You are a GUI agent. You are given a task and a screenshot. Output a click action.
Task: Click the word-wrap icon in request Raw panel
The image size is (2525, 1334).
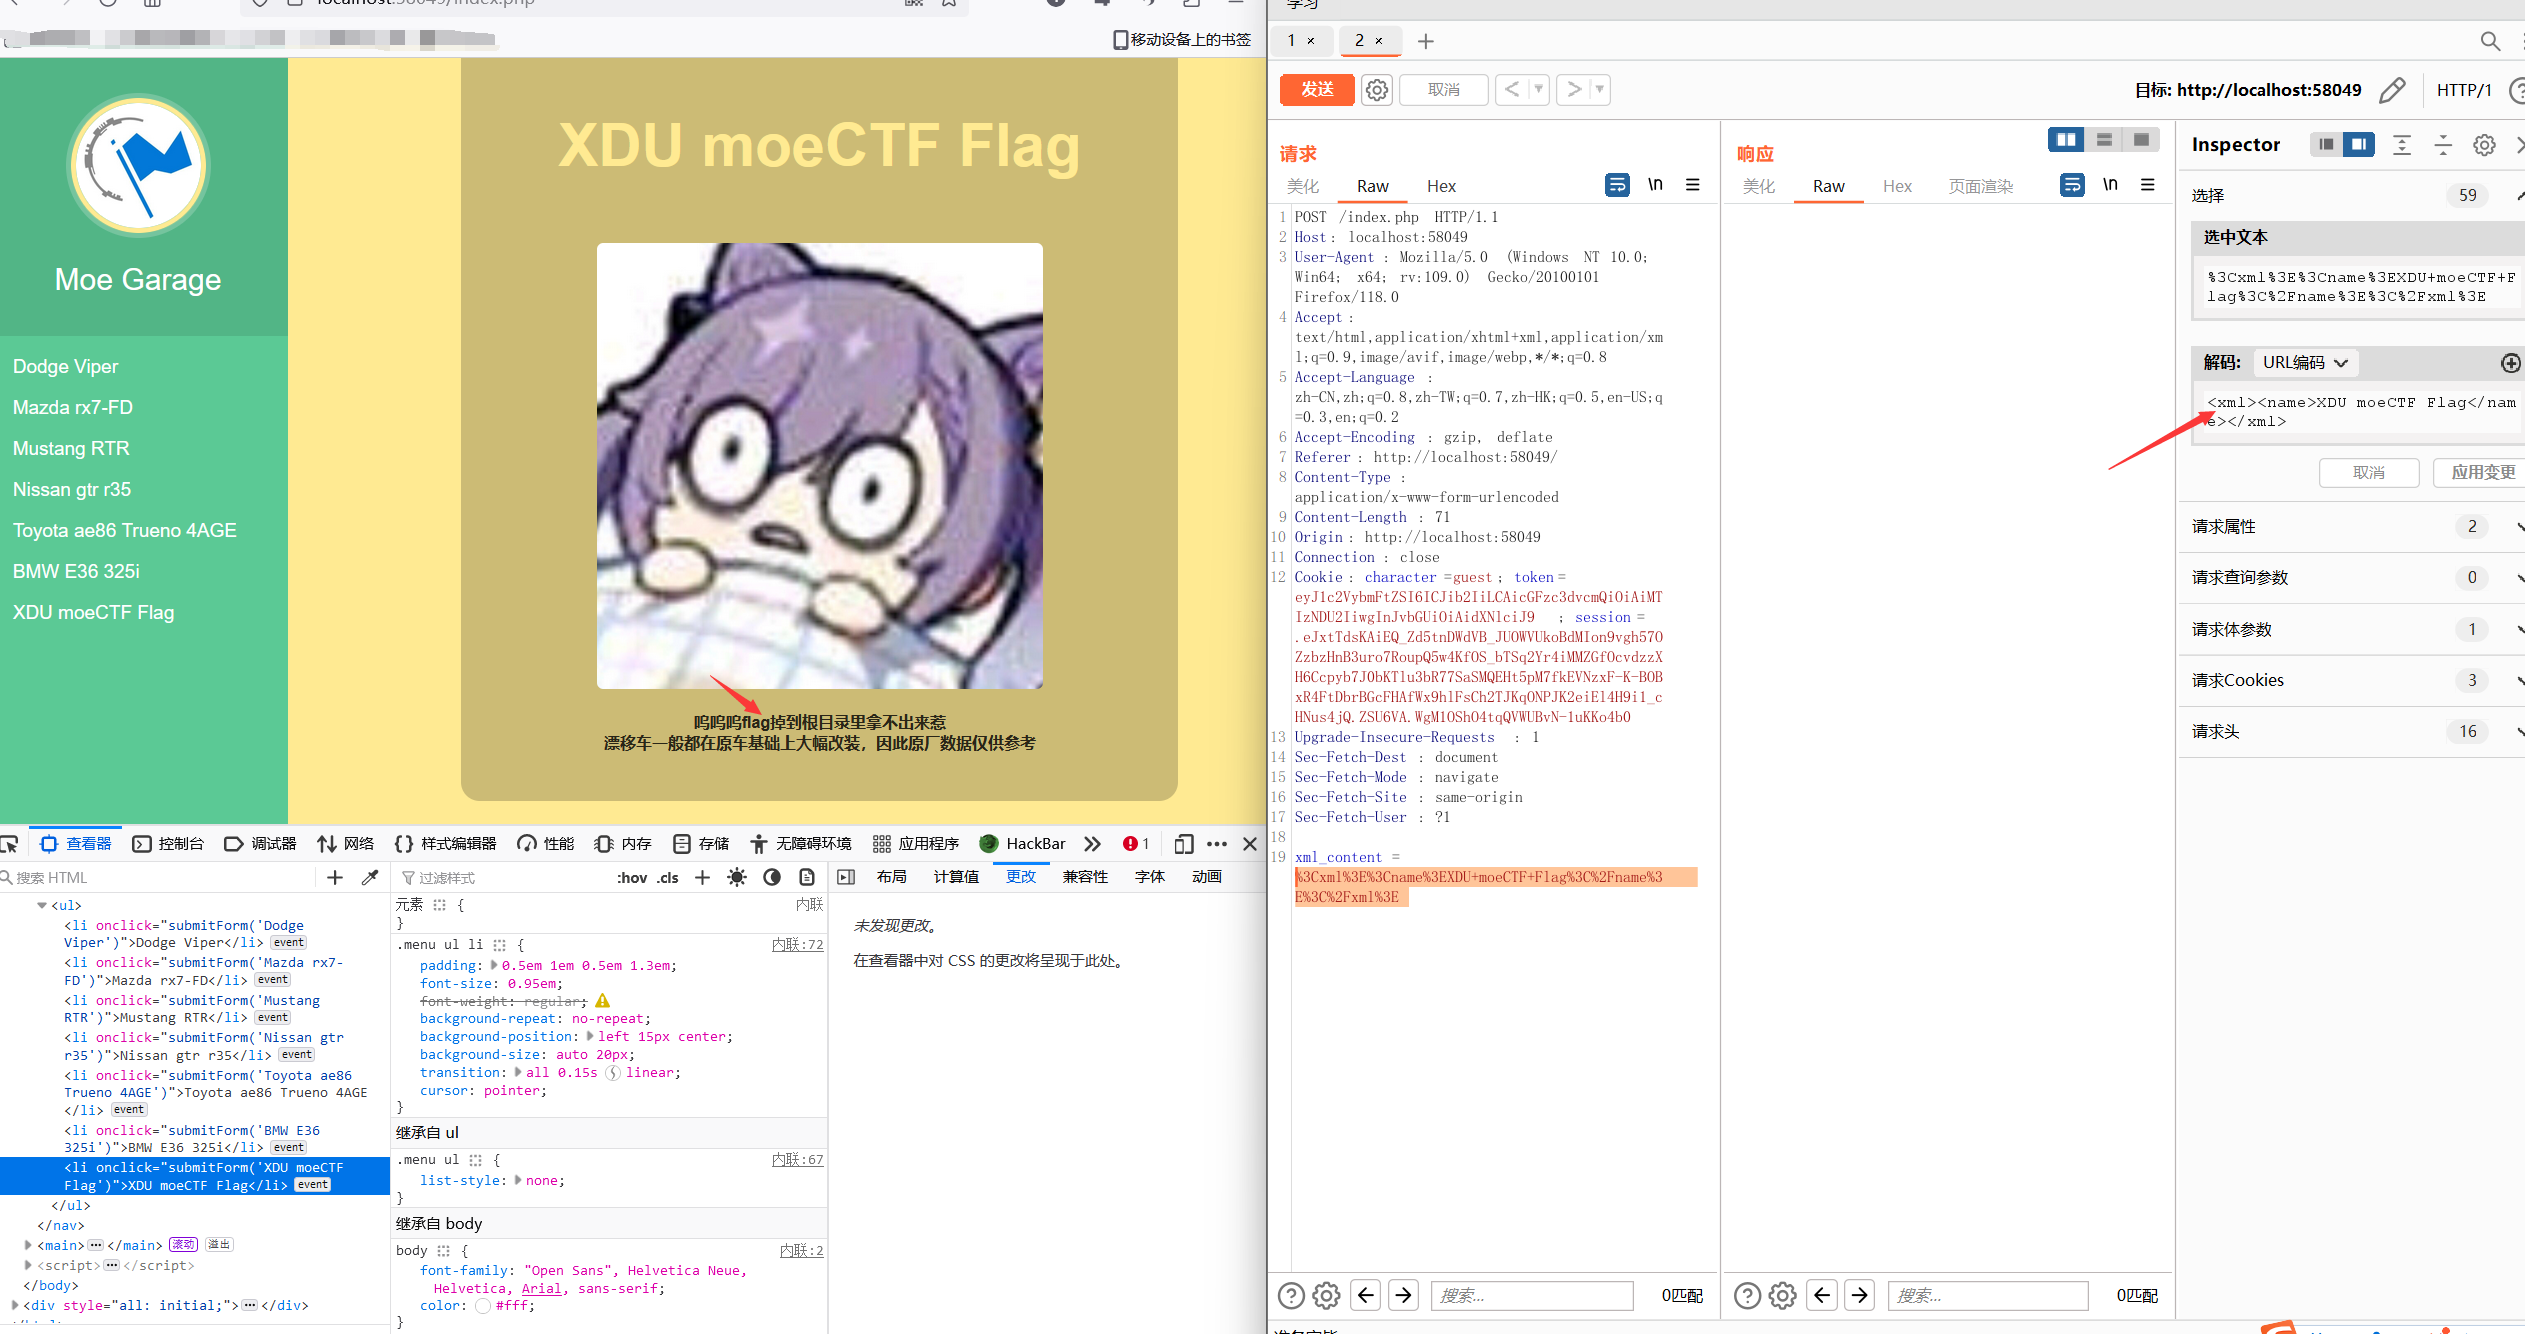pos(1616,185)
